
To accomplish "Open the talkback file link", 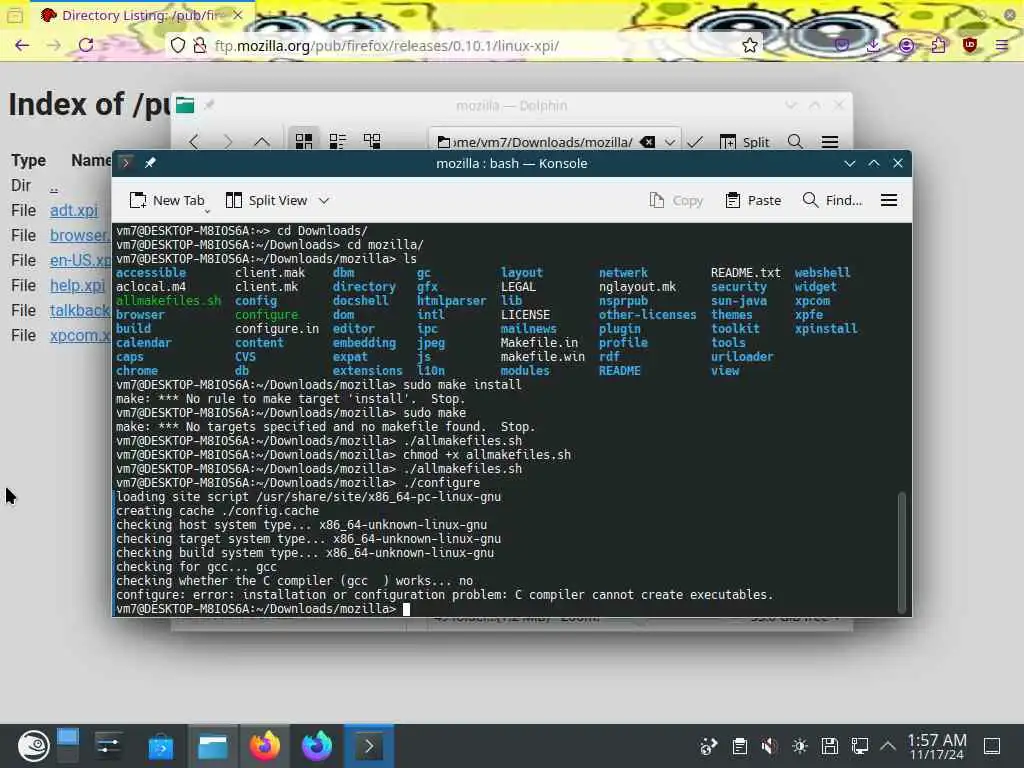I will click(x=80, y=310).
